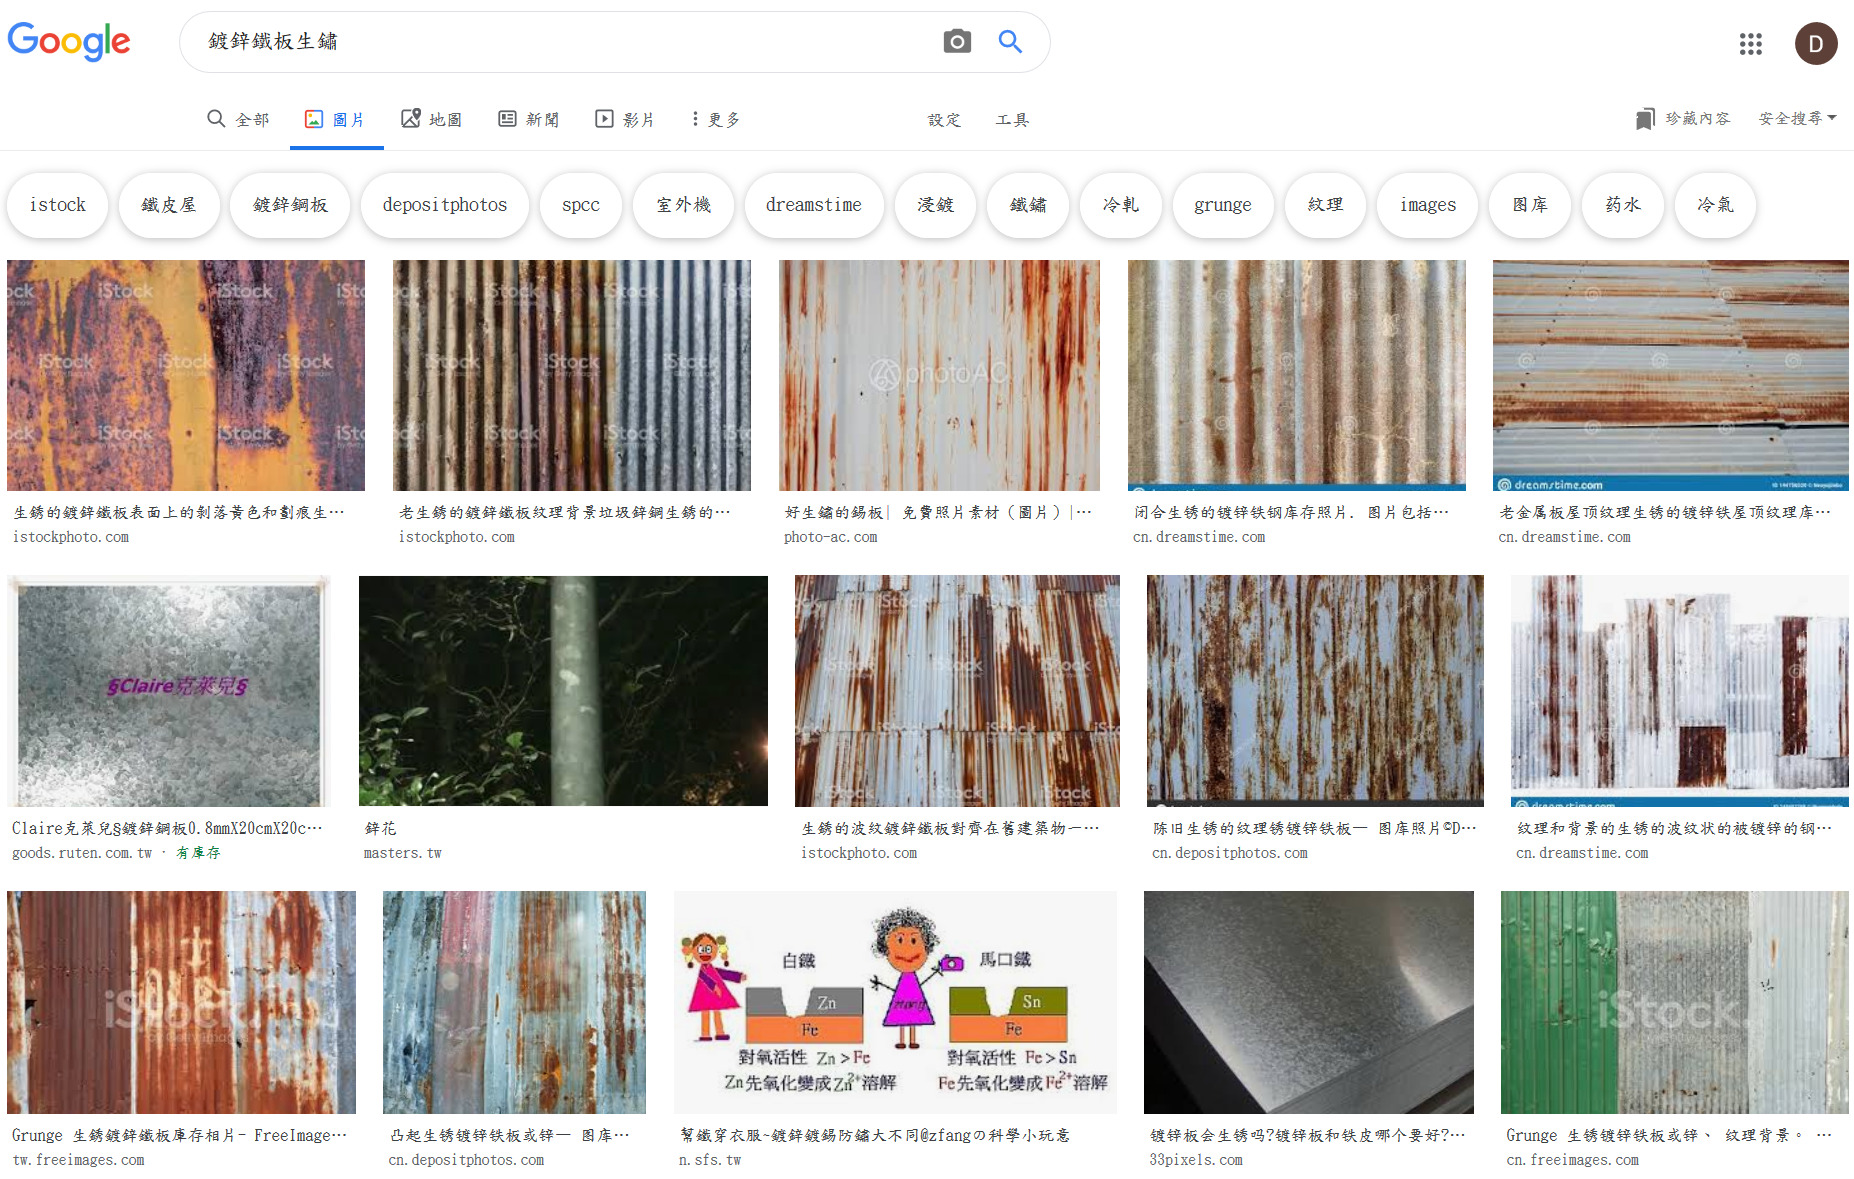Image resolution: width=1854 pixels, height=1179 pixels.
Task: Filter by the 鍍鋅鋼板 chip
Action: pos(290,205)
